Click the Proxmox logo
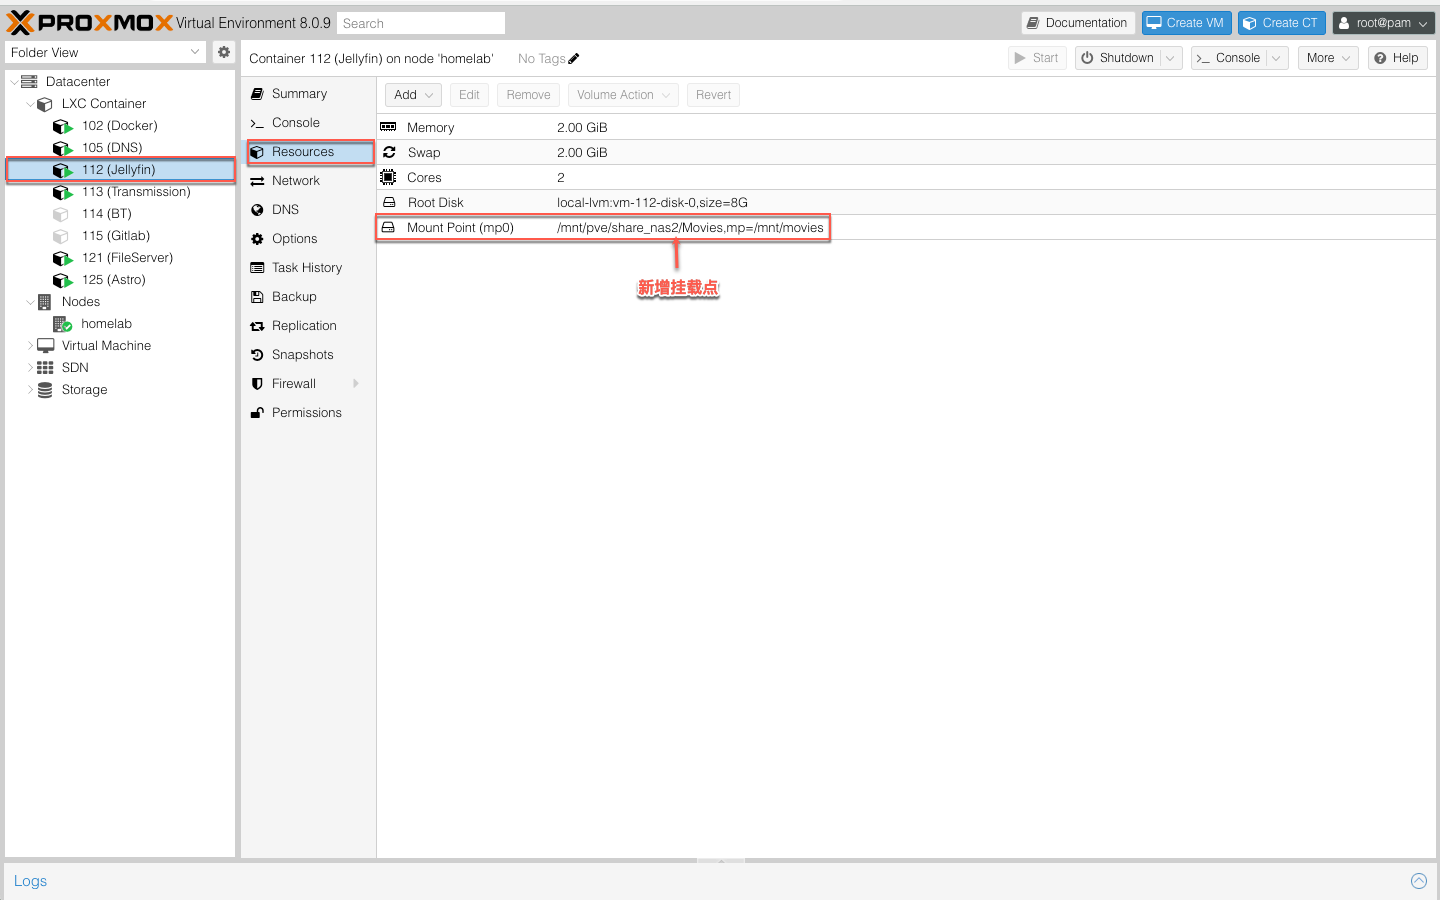The width and height of the screenshot is (1440, 900). pos(90,22)
